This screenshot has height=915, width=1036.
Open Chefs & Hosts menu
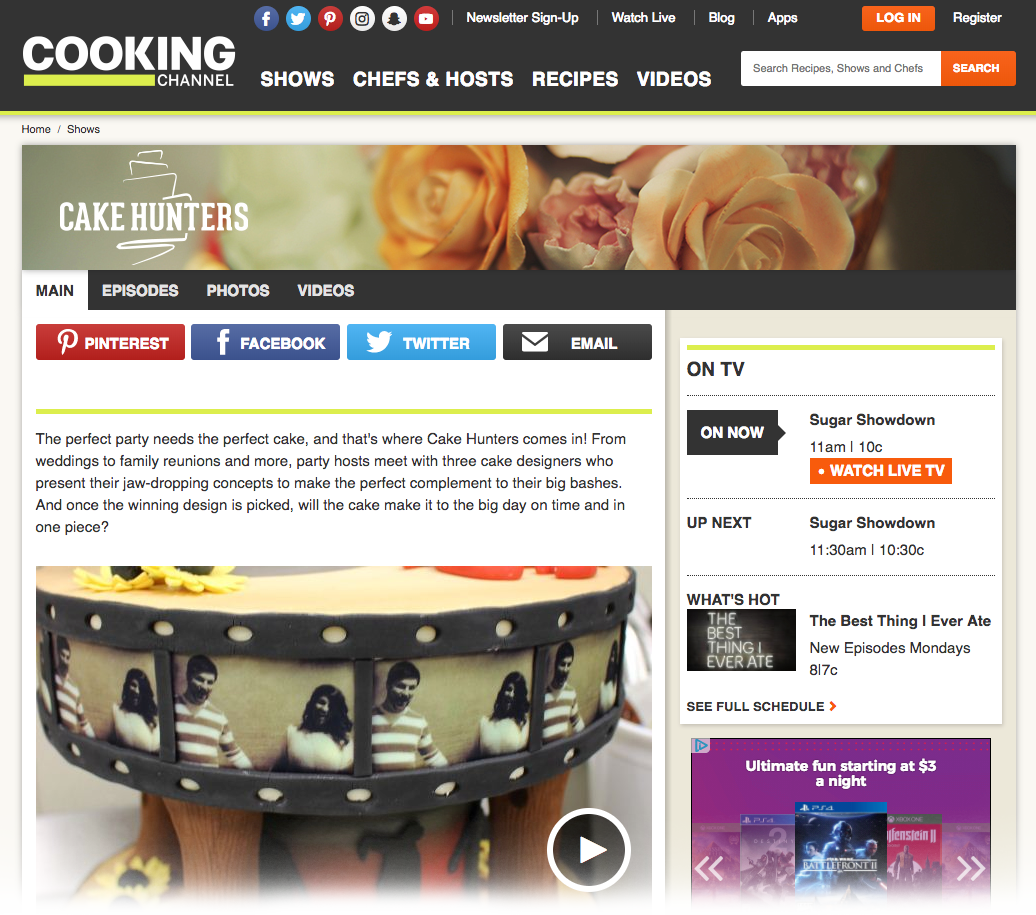click(x=433, y=79)
